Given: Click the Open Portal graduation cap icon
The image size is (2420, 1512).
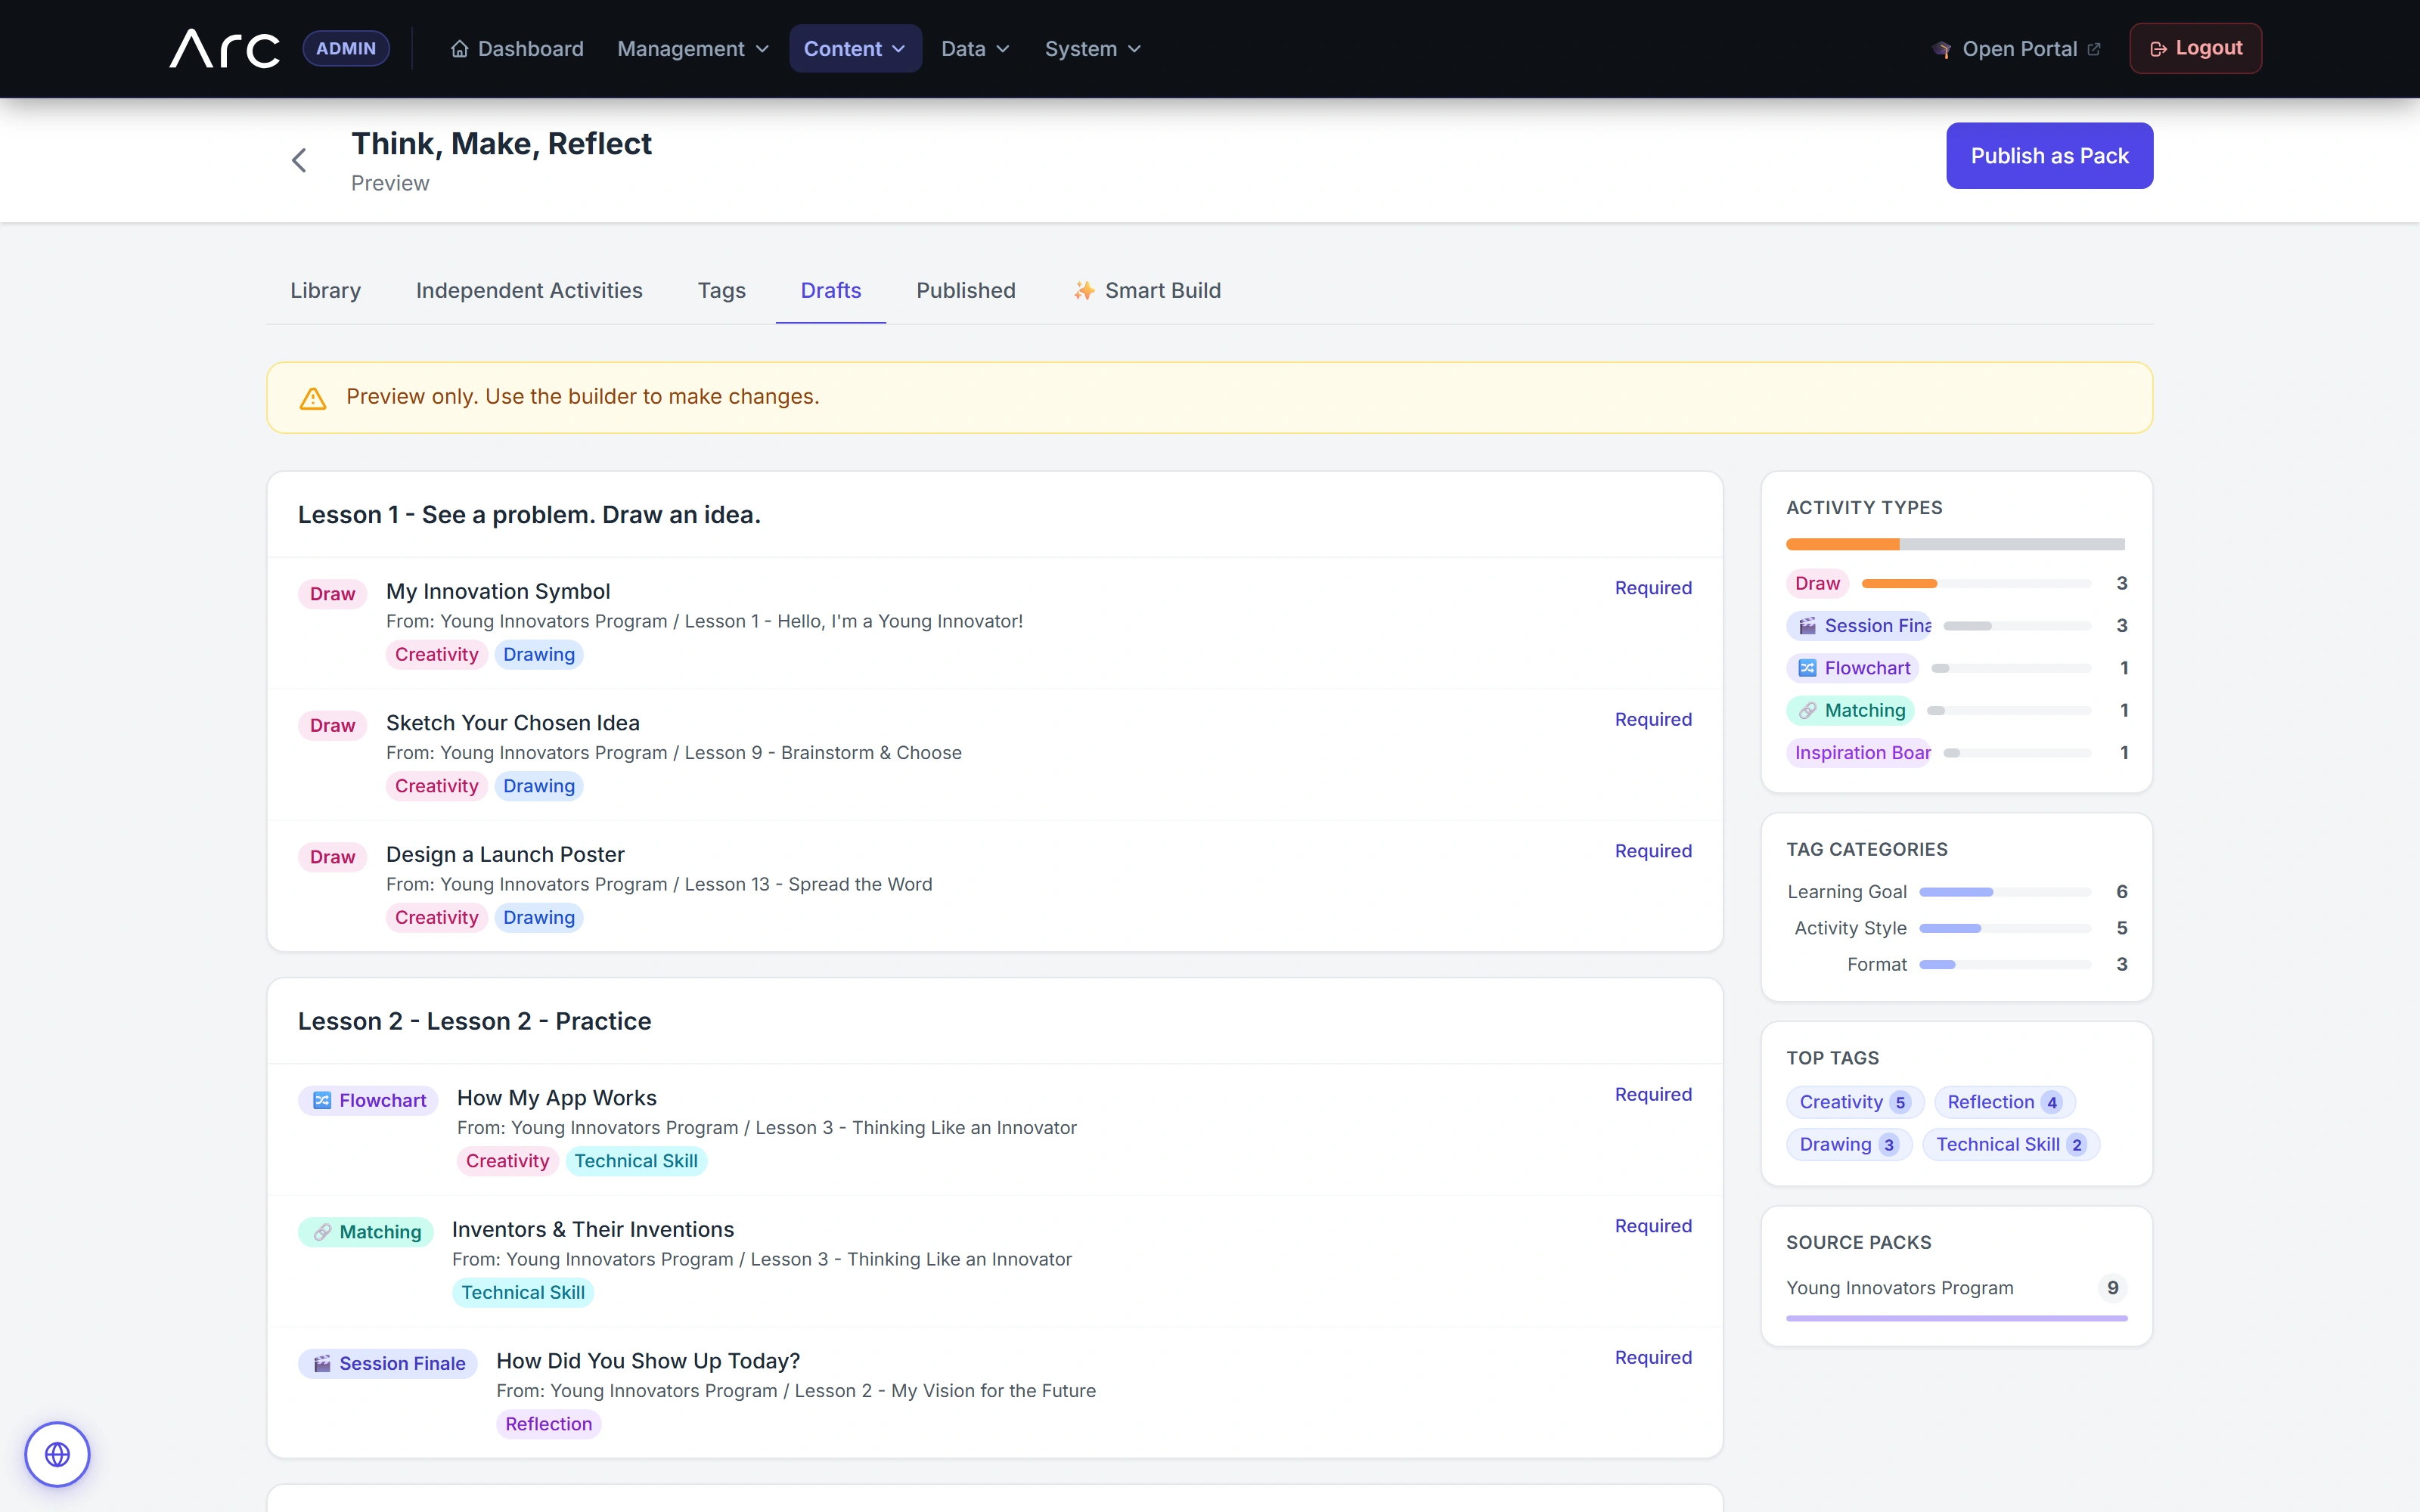Looking at the screenshot, I should (x=1942, y=49).
